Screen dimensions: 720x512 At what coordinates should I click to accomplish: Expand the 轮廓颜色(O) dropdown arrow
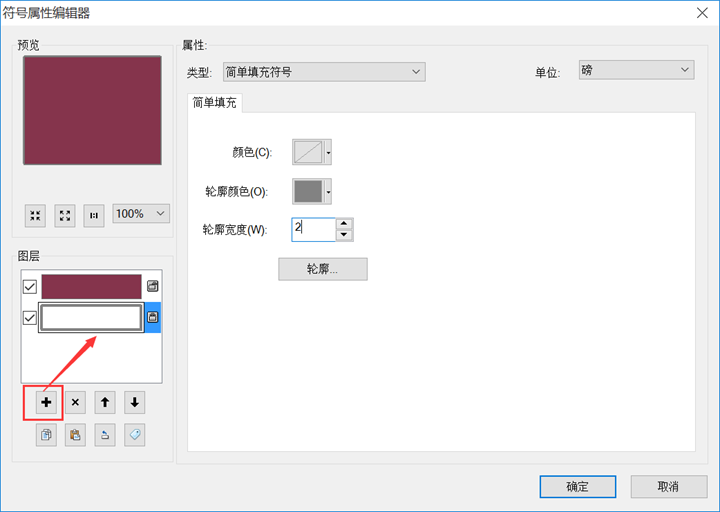pos(328,191)
